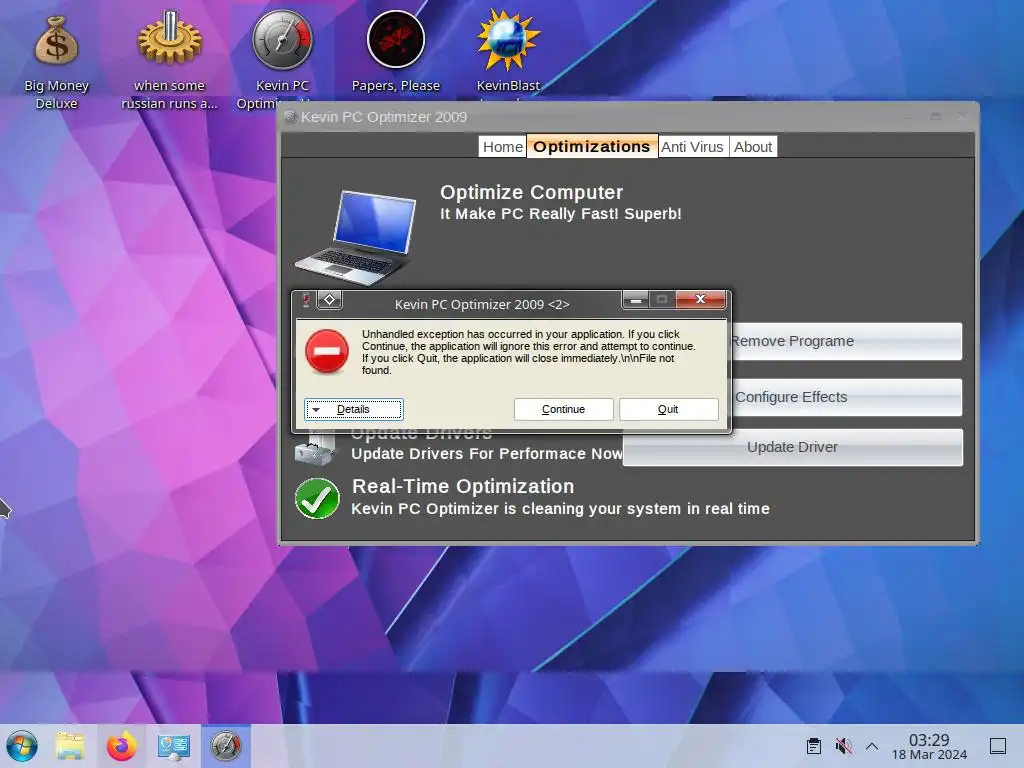Image resolution: width=1024 pixels, height=768 pixels.
Task: Click the muted volume tray icon
Action: click(x=843, y=746)
